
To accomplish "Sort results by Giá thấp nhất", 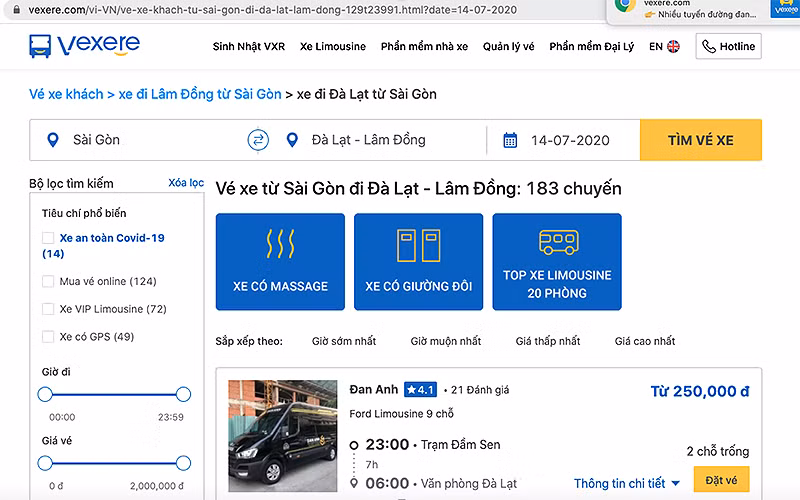I will 548,341.
